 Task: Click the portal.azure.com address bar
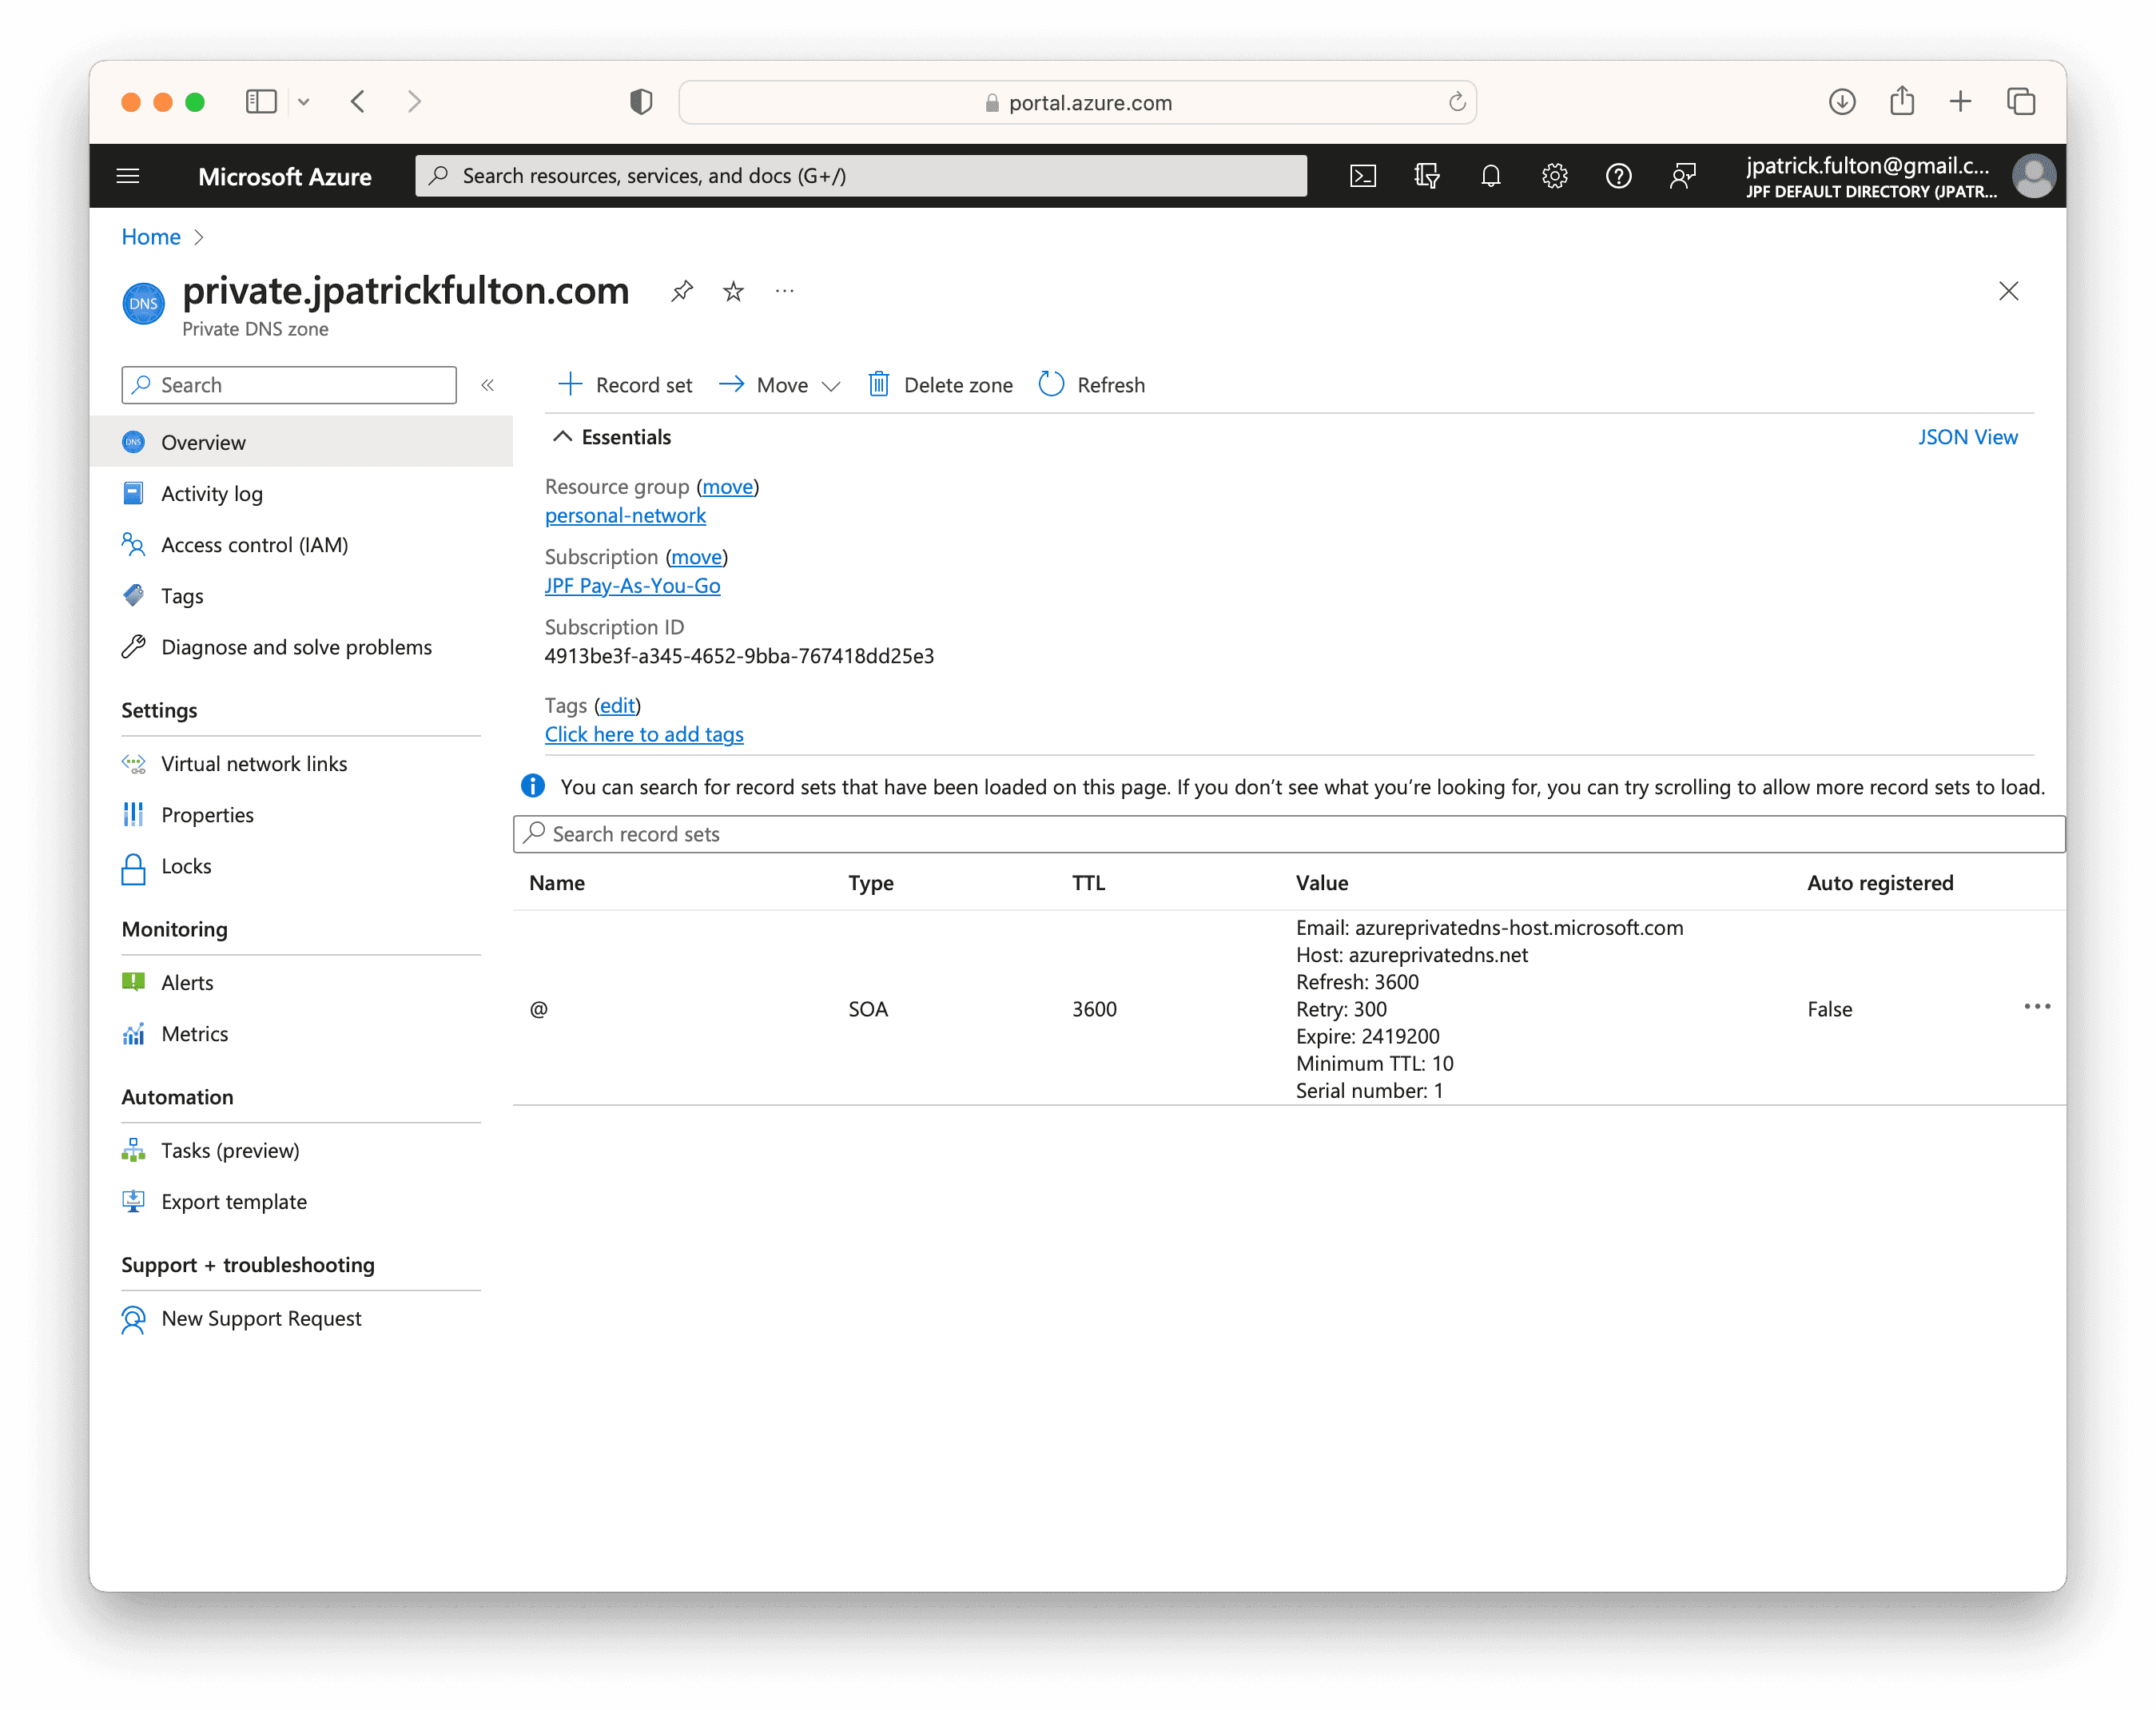coord(1077,102)
